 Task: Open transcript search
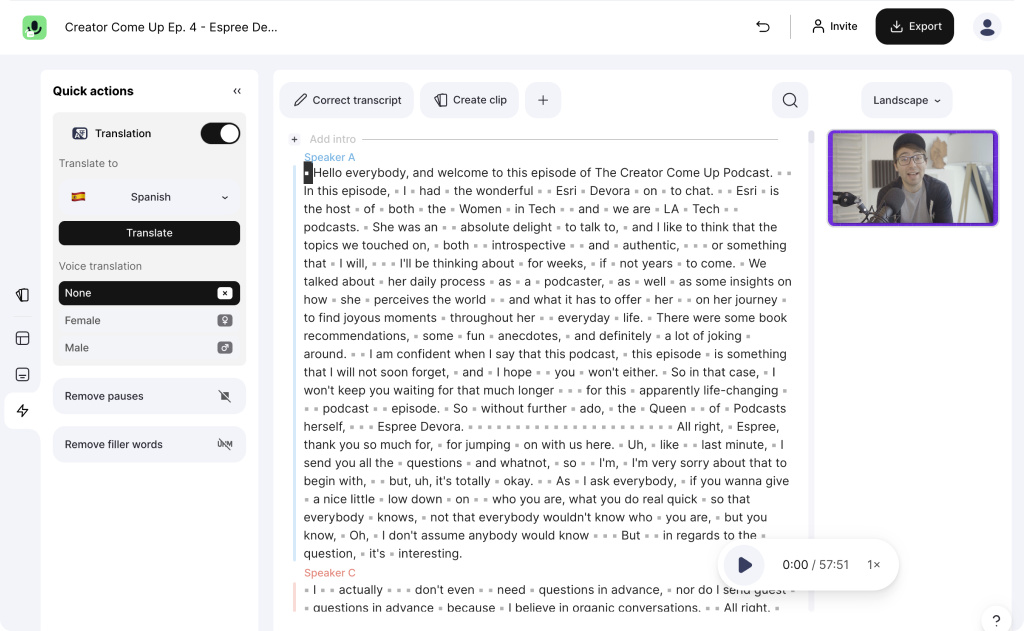pyautogui.click(x=790, y=100)
